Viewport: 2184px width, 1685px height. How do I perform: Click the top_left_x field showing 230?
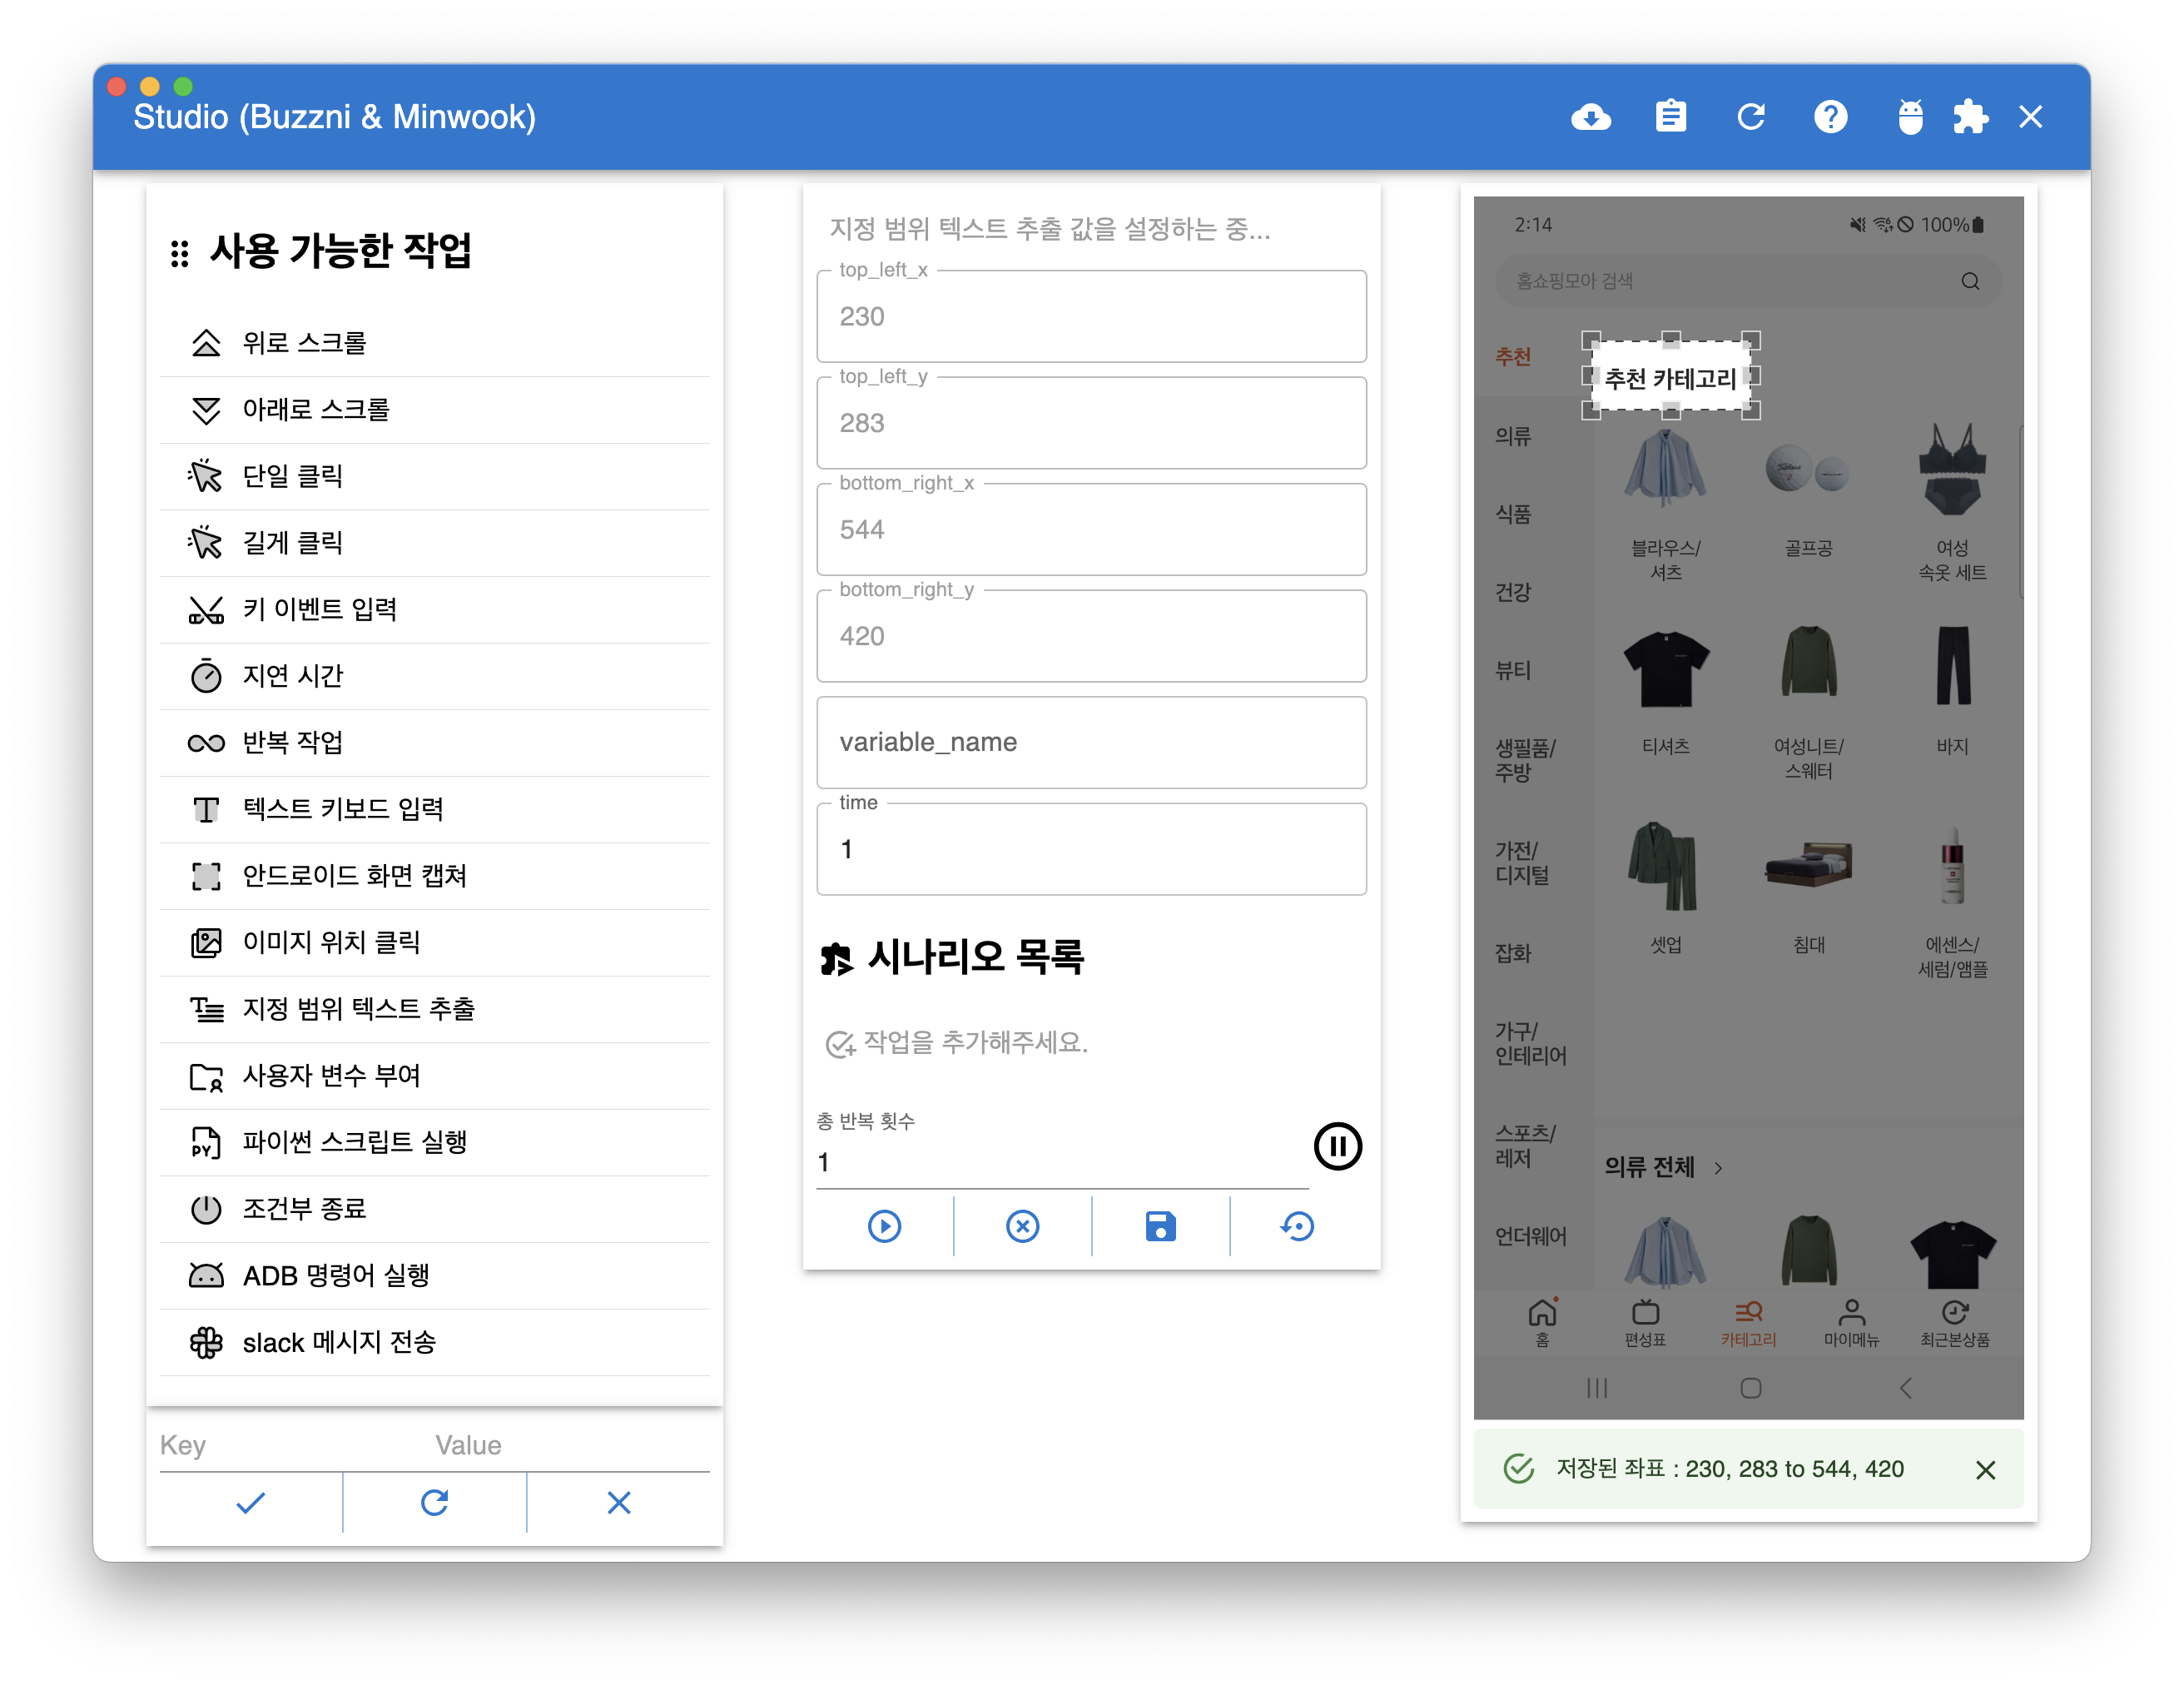click(x=1091, y=317)
